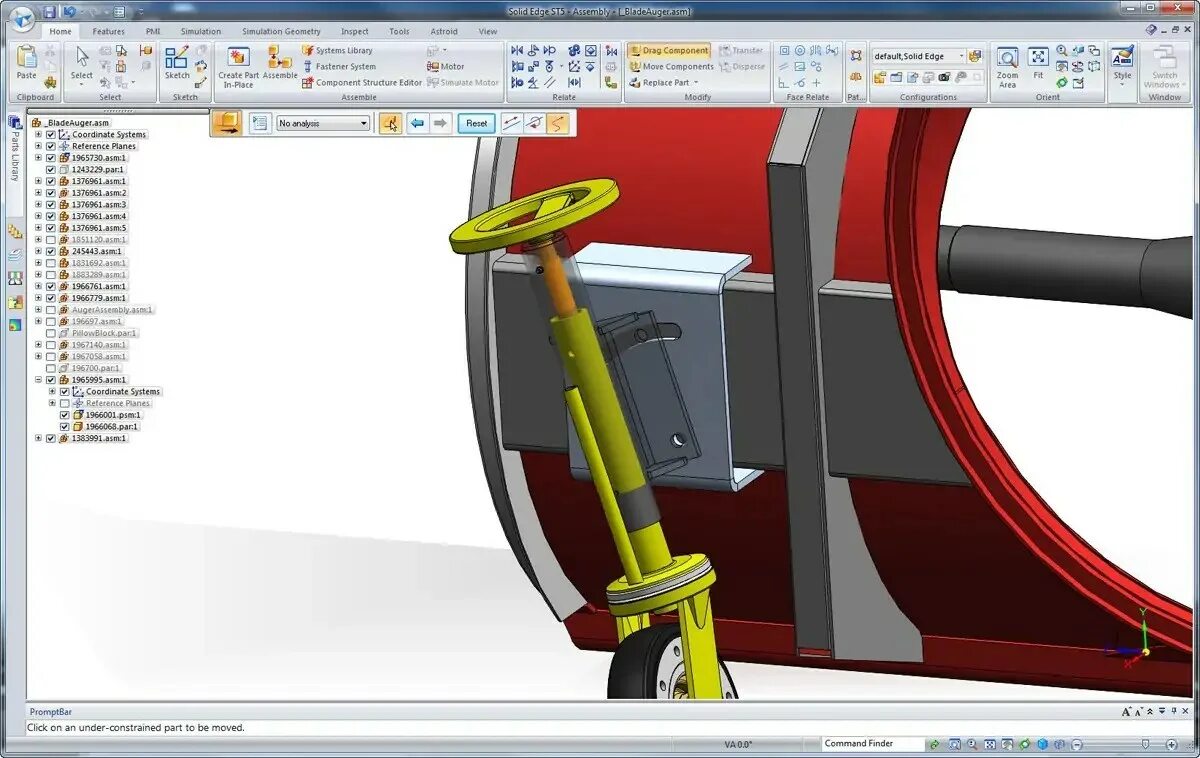Viewport: 1200px width, 758px height.
Task: Enable the checkbox for 1383991.asm:1
Action: [x=50, y=437]
